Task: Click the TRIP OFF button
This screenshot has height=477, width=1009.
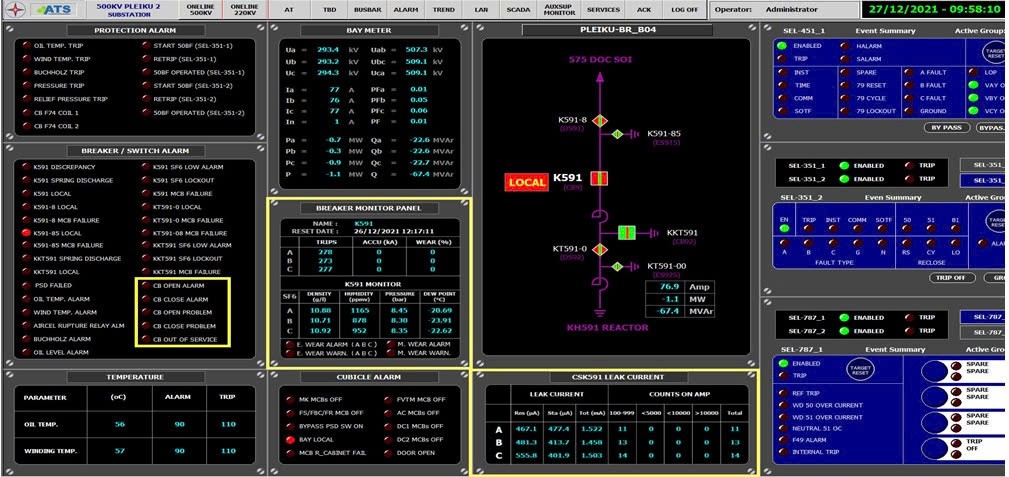Action: [952, 278]
